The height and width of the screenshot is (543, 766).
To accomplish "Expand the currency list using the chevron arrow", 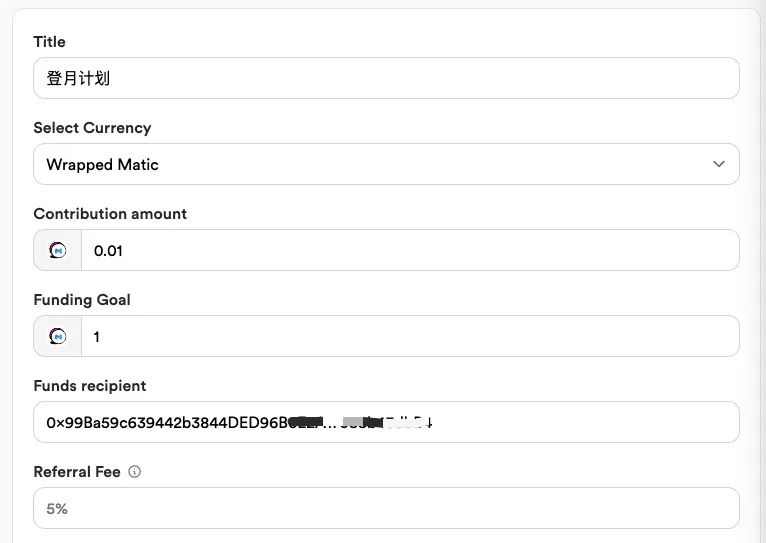I will (719, 164).
